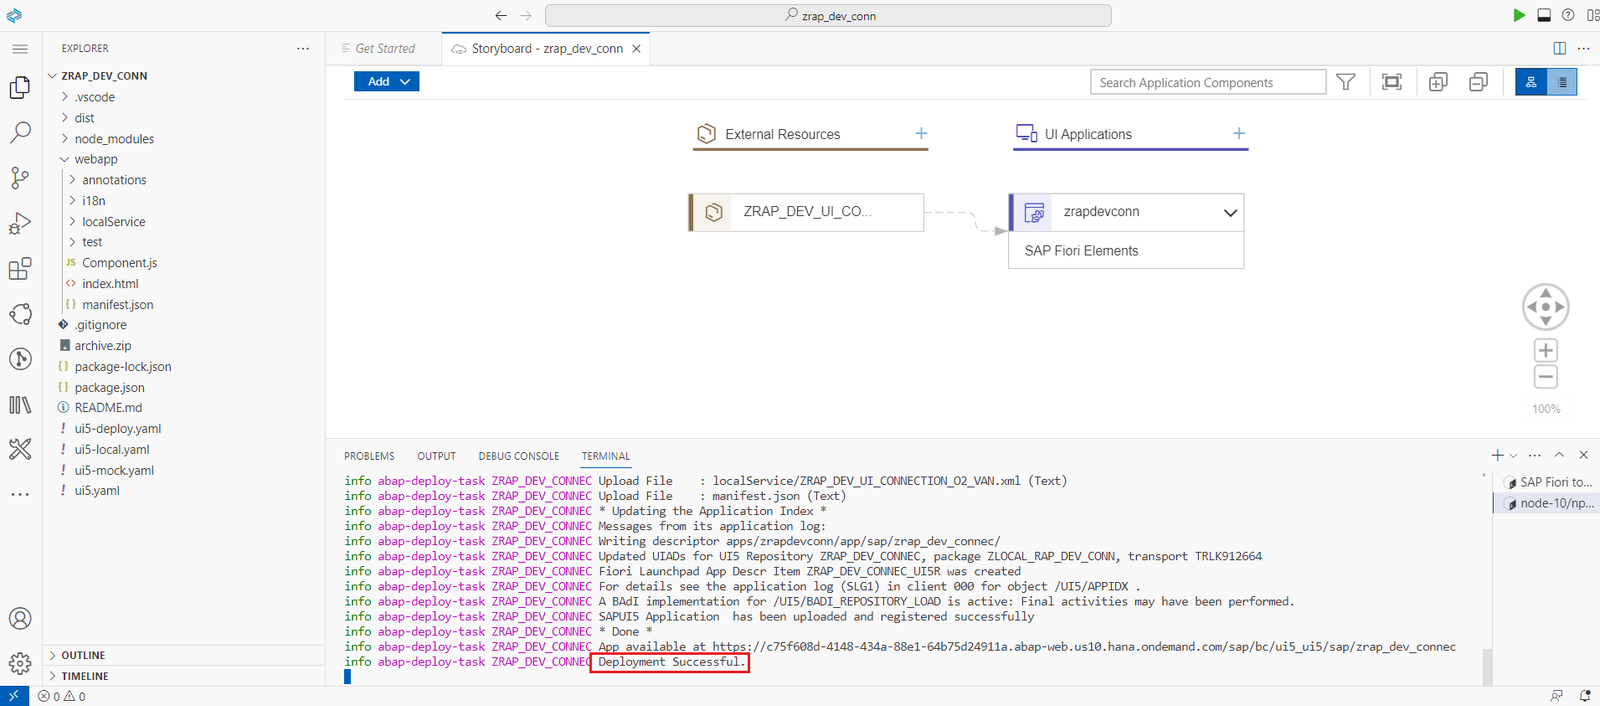
Task: Open terminal launch profile dropdown arrow
Action: point(1513,456)
